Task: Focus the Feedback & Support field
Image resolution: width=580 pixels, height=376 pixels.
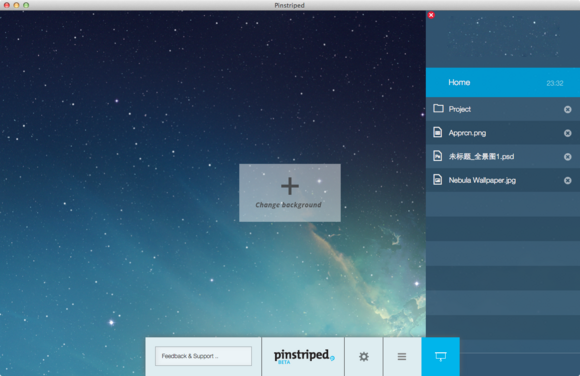Action: tap(203, 356)
